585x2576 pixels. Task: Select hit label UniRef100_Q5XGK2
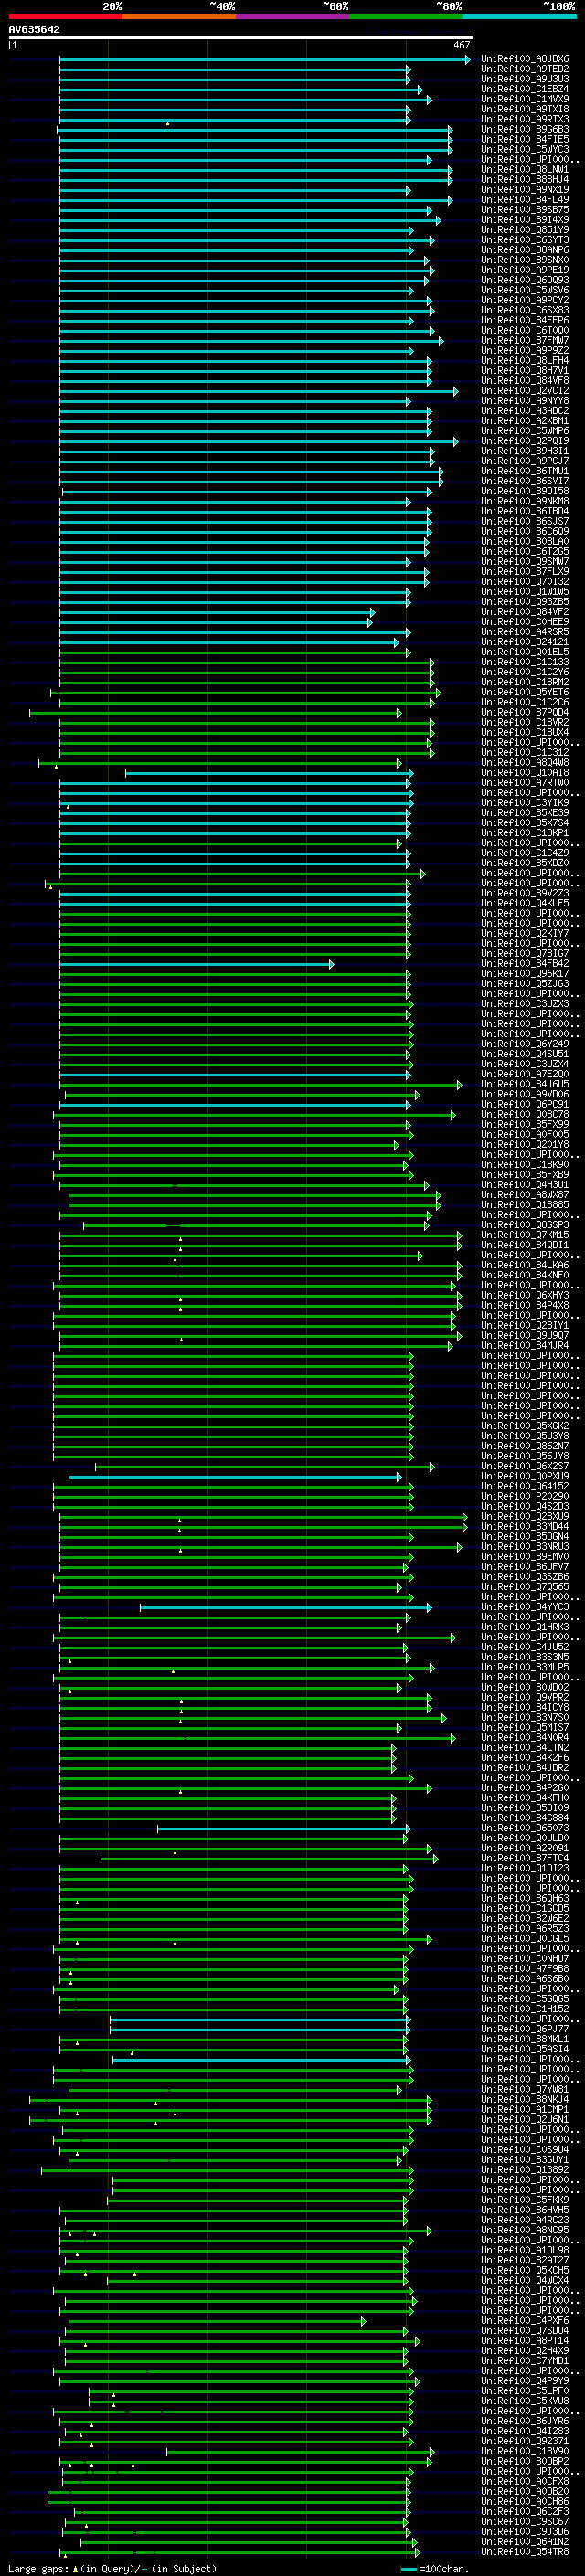click(524, 1426)
